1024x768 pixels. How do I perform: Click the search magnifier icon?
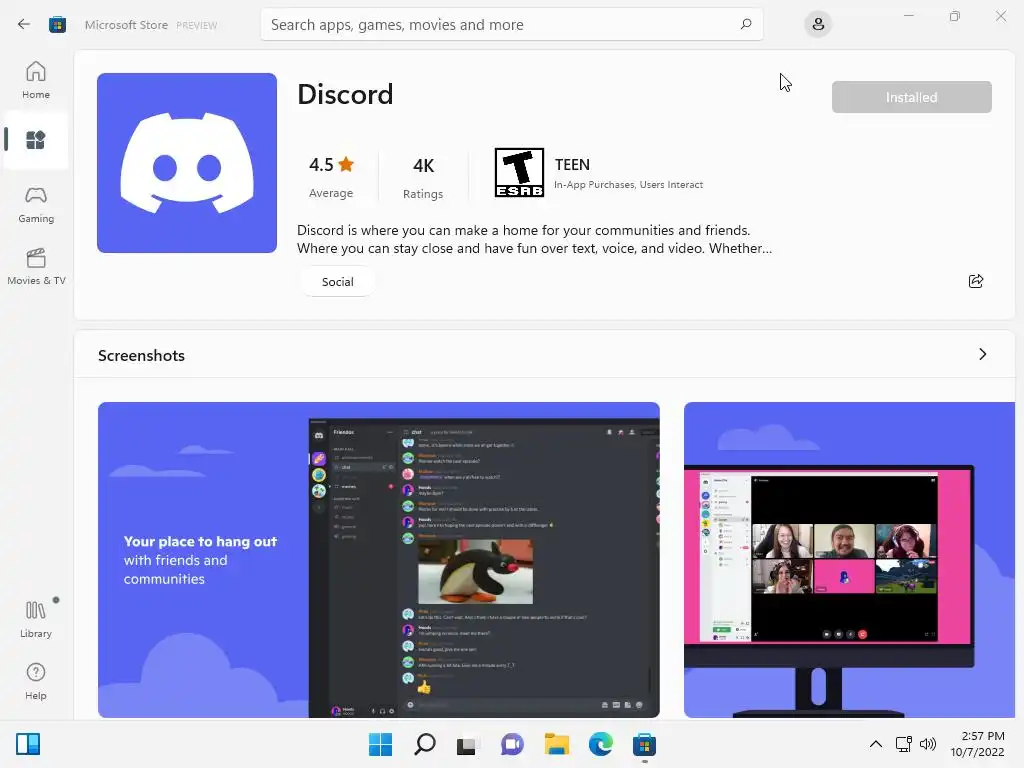click(x=746, y=24)
